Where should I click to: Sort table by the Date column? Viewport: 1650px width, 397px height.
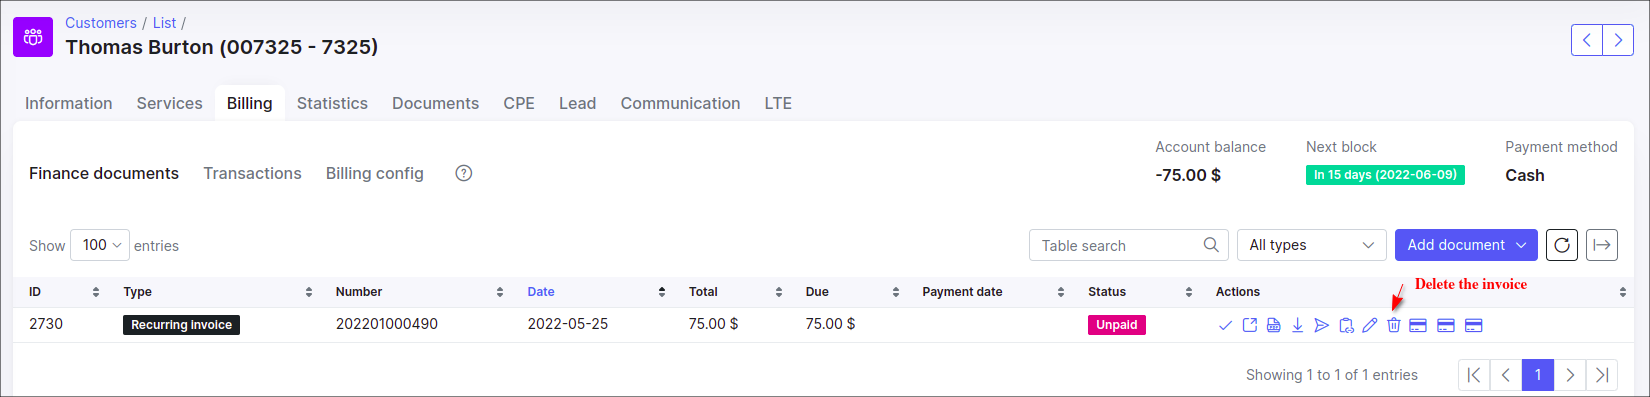coord(541,292)
